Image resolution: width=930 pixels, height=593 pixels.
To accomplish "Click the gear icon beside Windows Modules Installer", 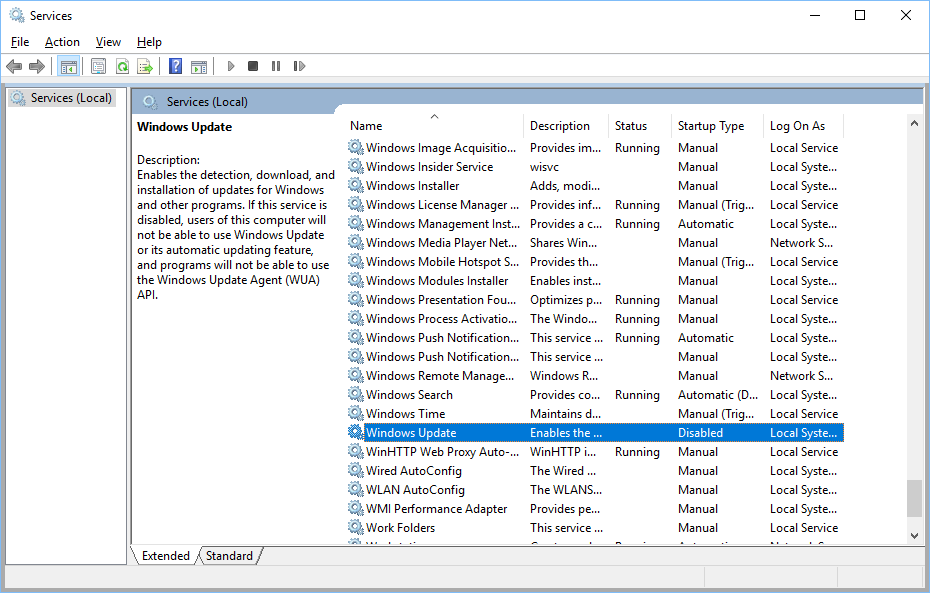I will [355, 280].
